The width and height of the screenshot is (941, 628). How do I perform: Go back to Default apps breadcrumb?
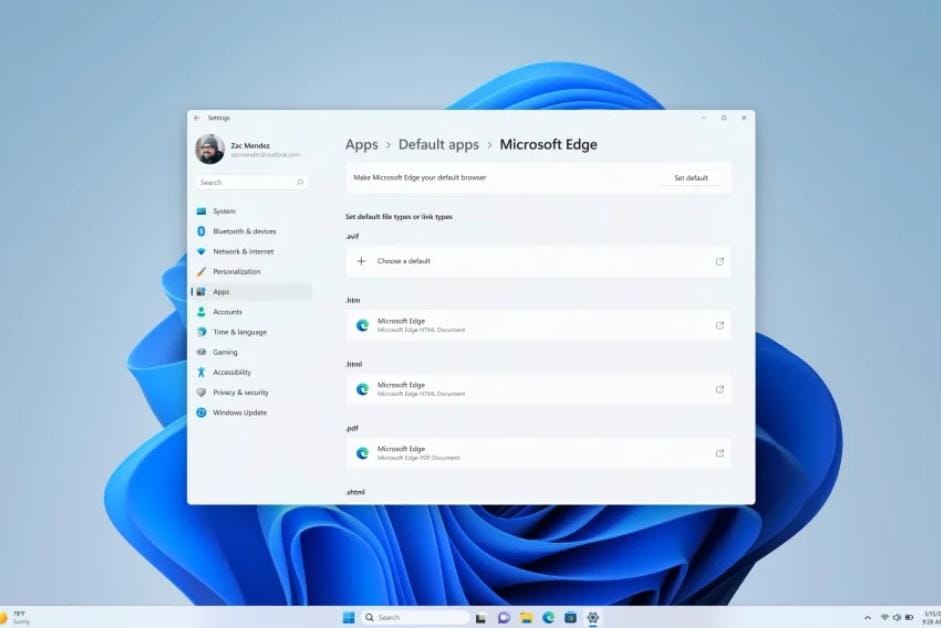click(439, 145)
